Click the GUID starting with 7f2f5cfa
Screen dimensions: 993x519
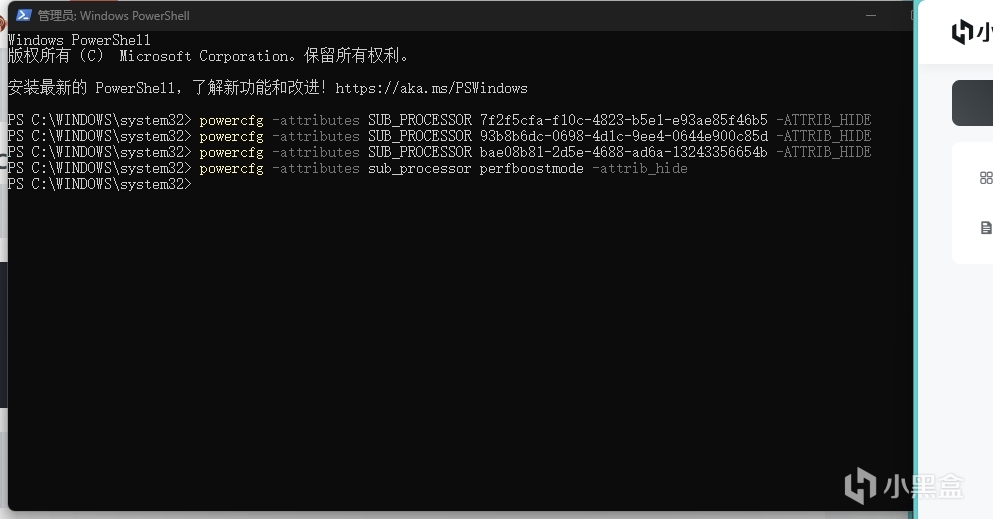(x=623, y=120)
